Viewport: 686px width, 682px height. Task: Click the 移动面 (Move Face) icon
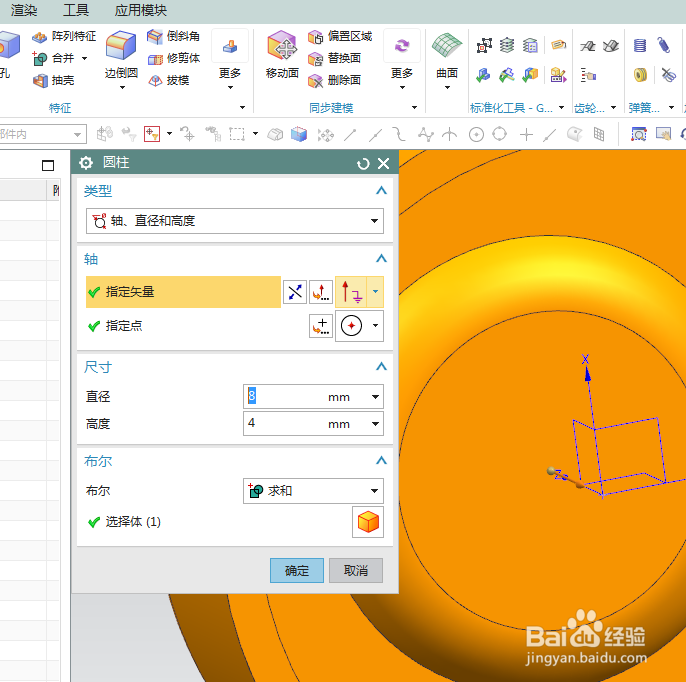coord(282,45)
